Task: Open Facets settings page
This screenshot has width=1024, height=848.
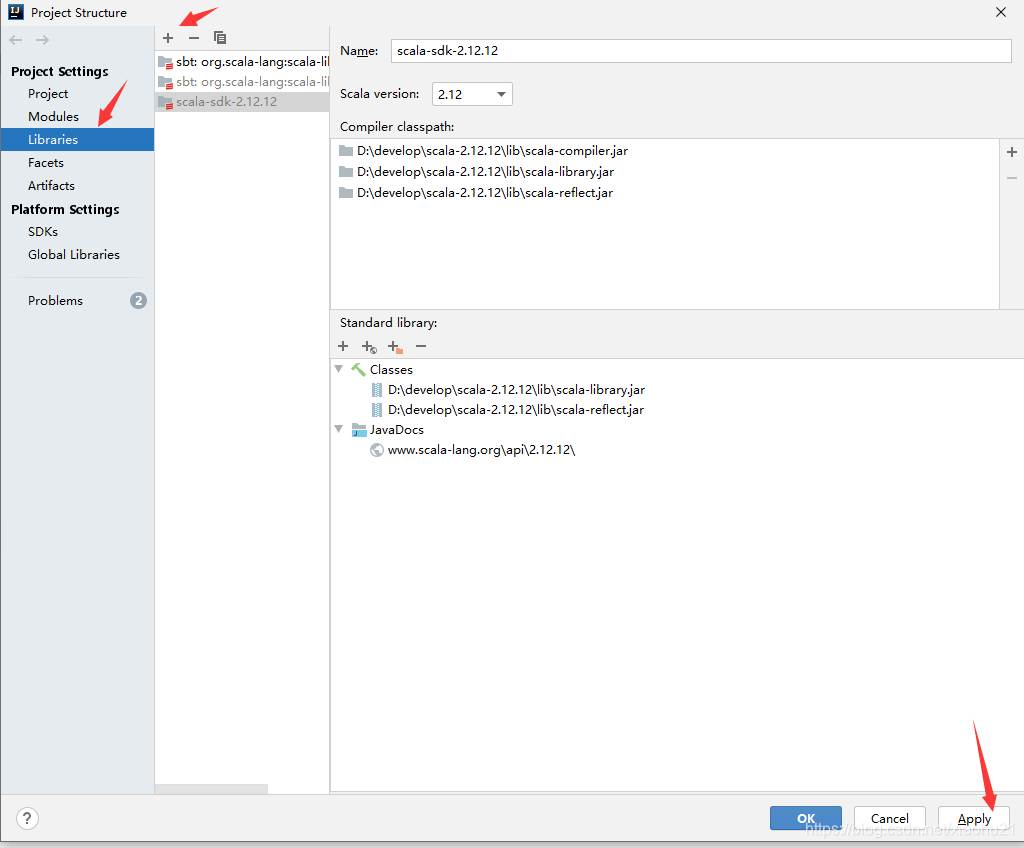Action: (46, 163)
